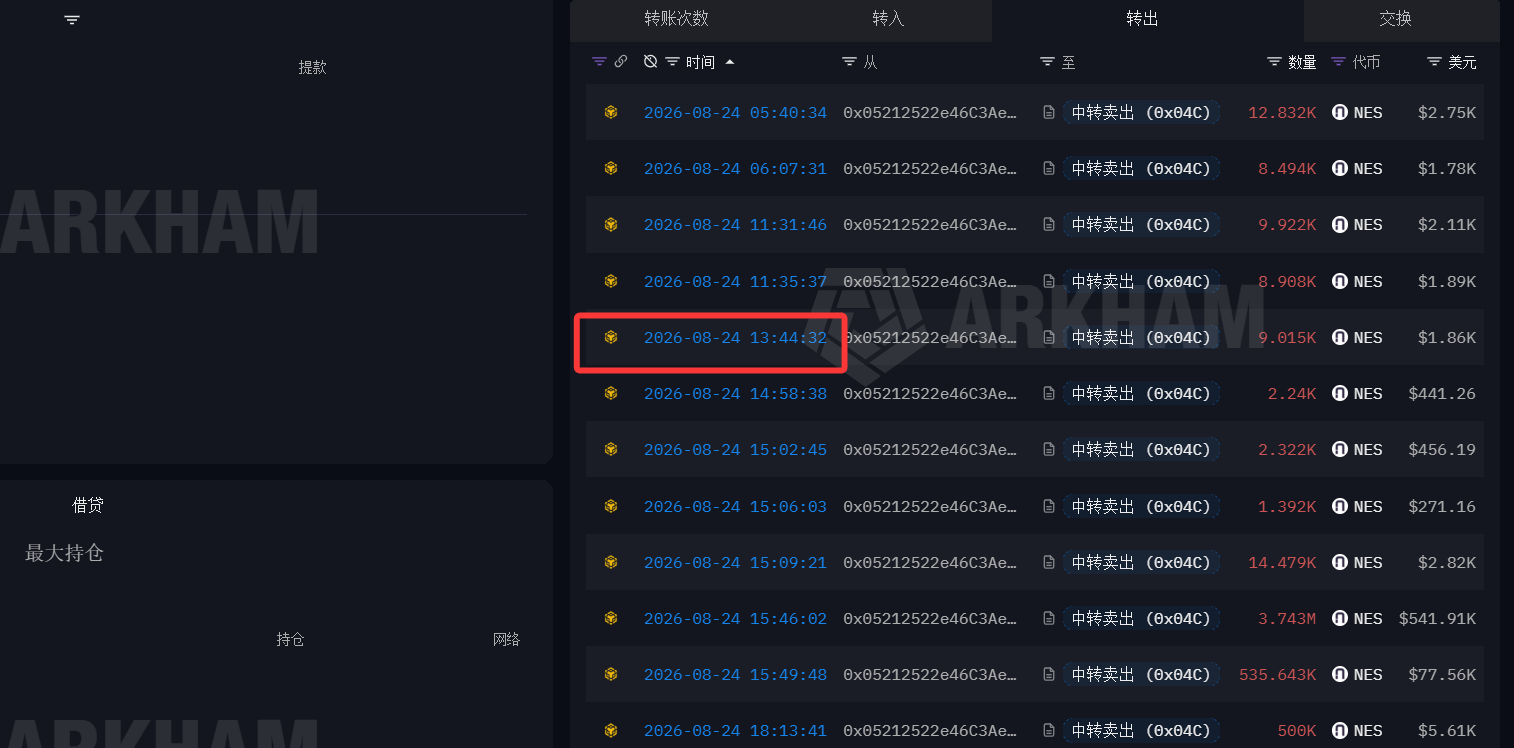This screenshot has height=748, width=1514.
Task: Click the BNB chain icon on 13:44:32 row
Action: pyautogui.click(x=611, y=338)
